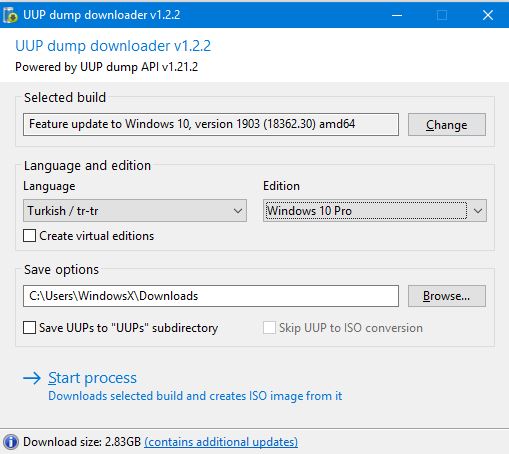
Task: Expand the Edition dropdown arrow
Action: [478, 211]
